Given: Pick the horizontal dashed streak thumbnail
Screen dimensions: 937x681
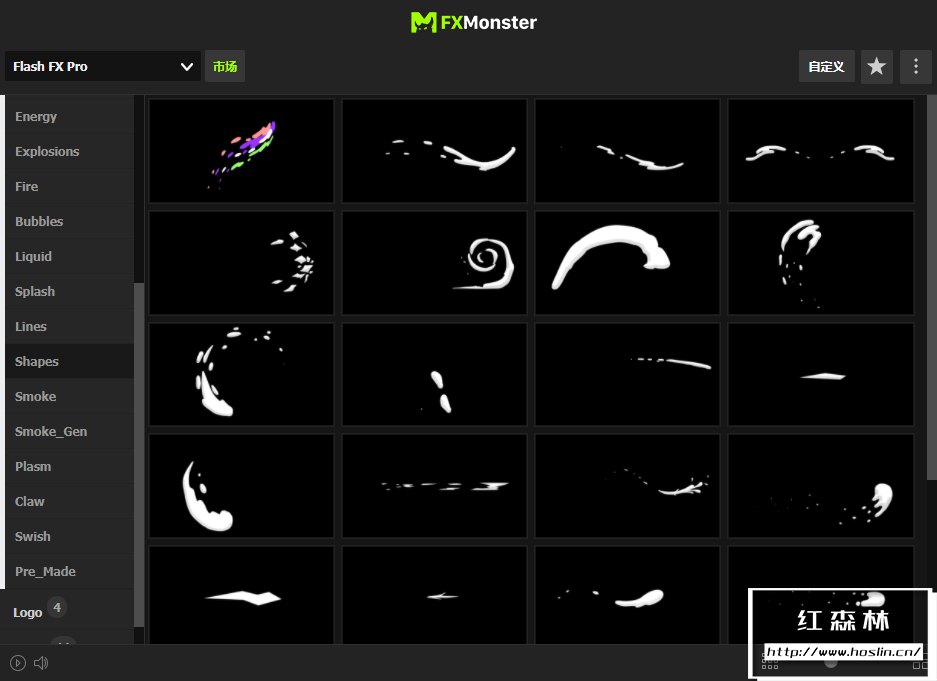Looking at the screenshot, I should [434, 486].
